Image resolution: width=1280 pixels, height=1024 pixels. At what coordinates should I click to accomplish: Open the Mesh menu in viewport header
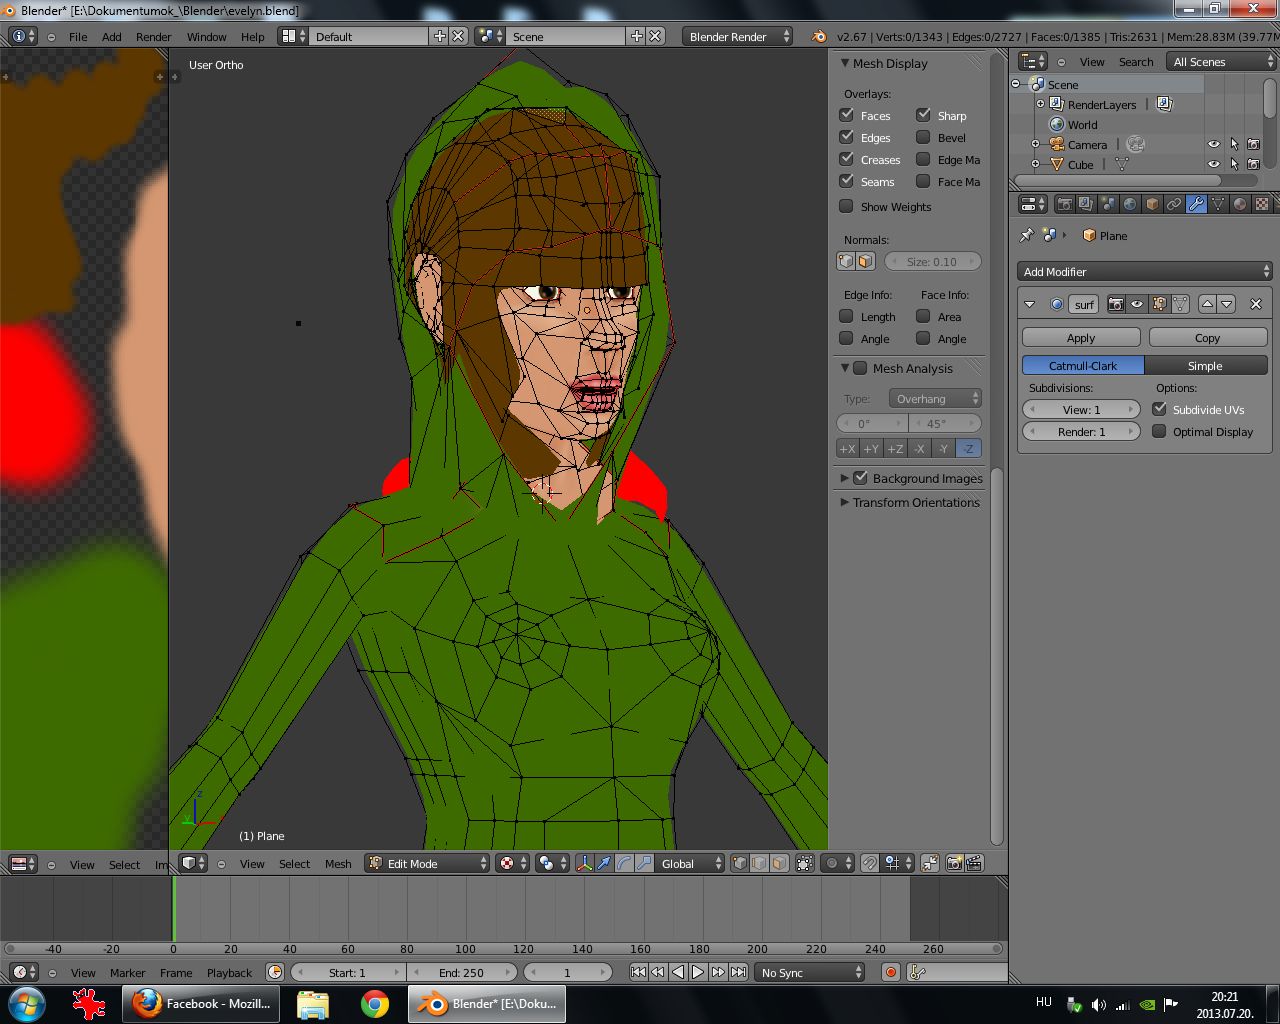pyautogui.click(x=338, y=863)
